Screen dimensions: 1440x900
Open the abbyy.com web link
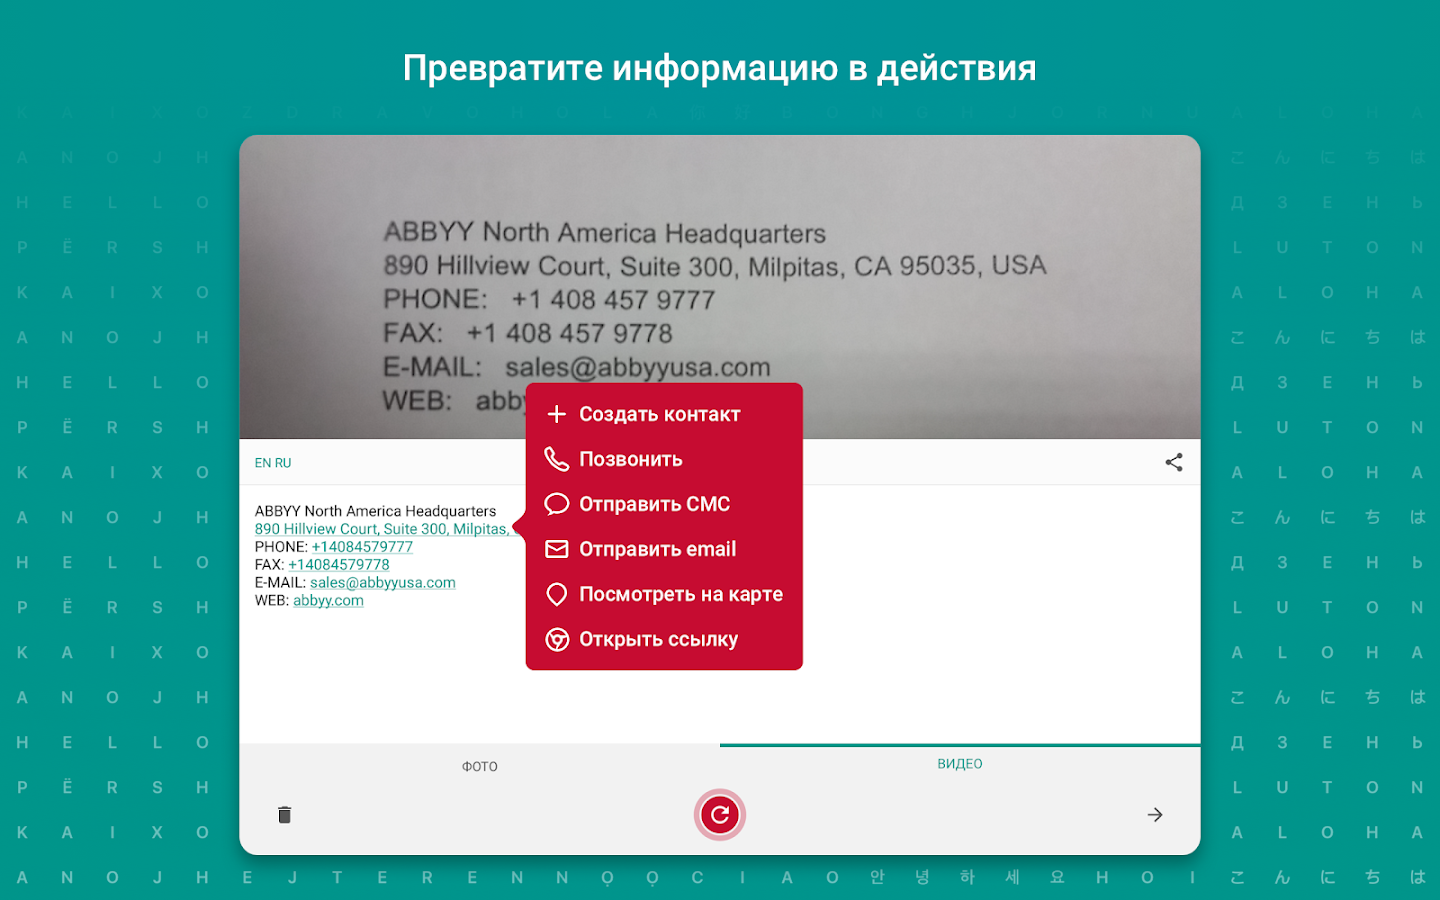tap(328, 601)
